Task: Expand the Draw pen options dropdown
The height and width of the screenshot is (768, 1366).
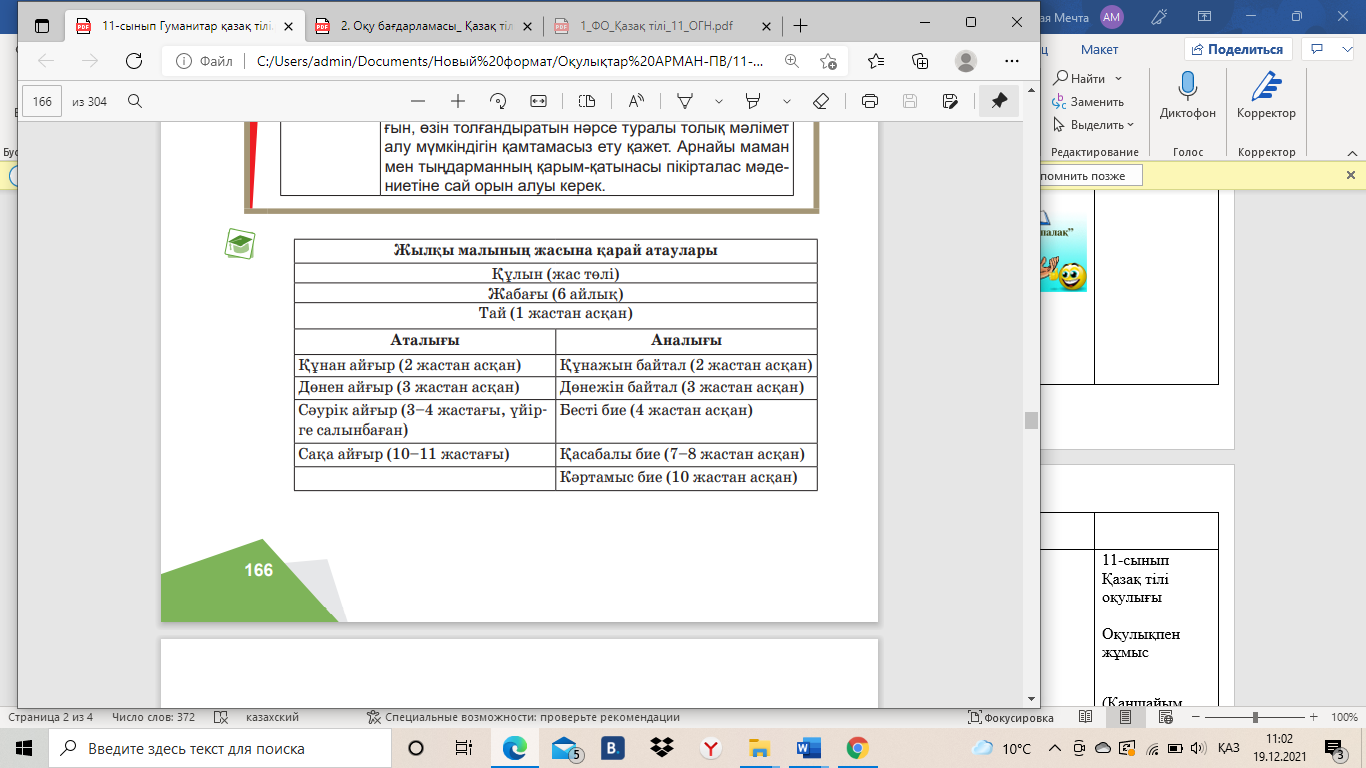Action: 719,101
